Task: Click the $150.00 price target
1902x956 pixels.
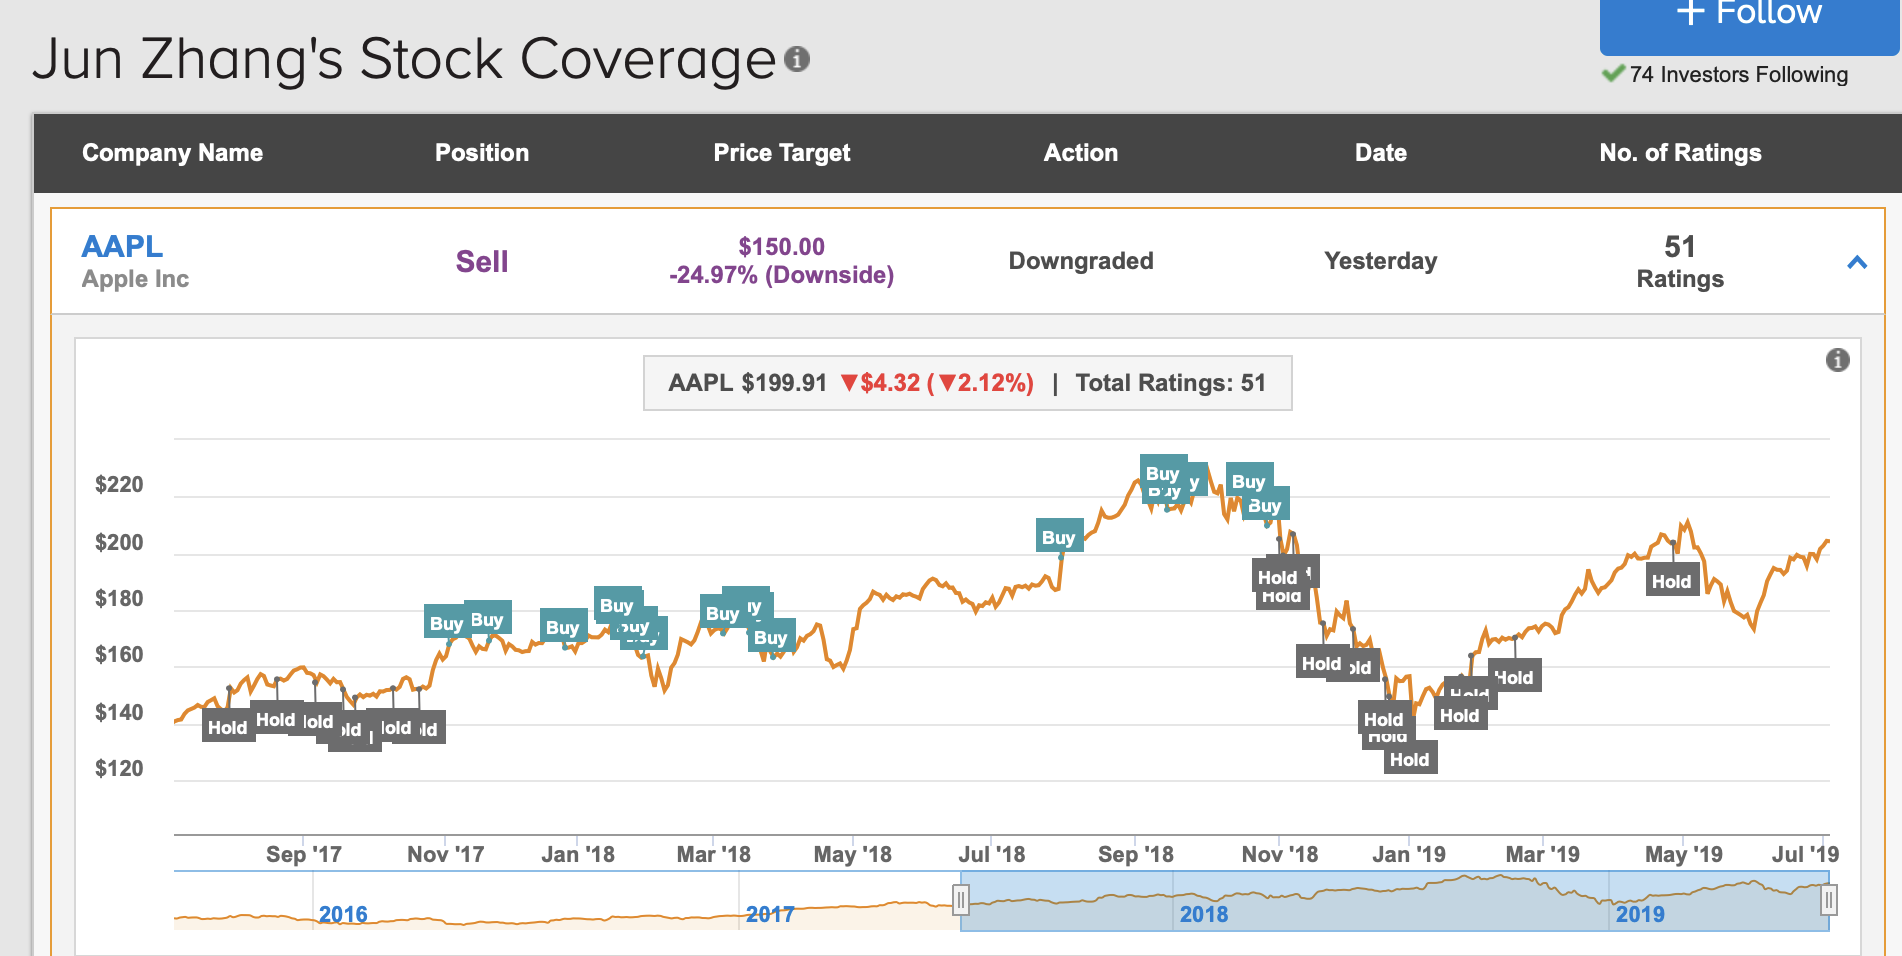Action: (x=782, y=247)
